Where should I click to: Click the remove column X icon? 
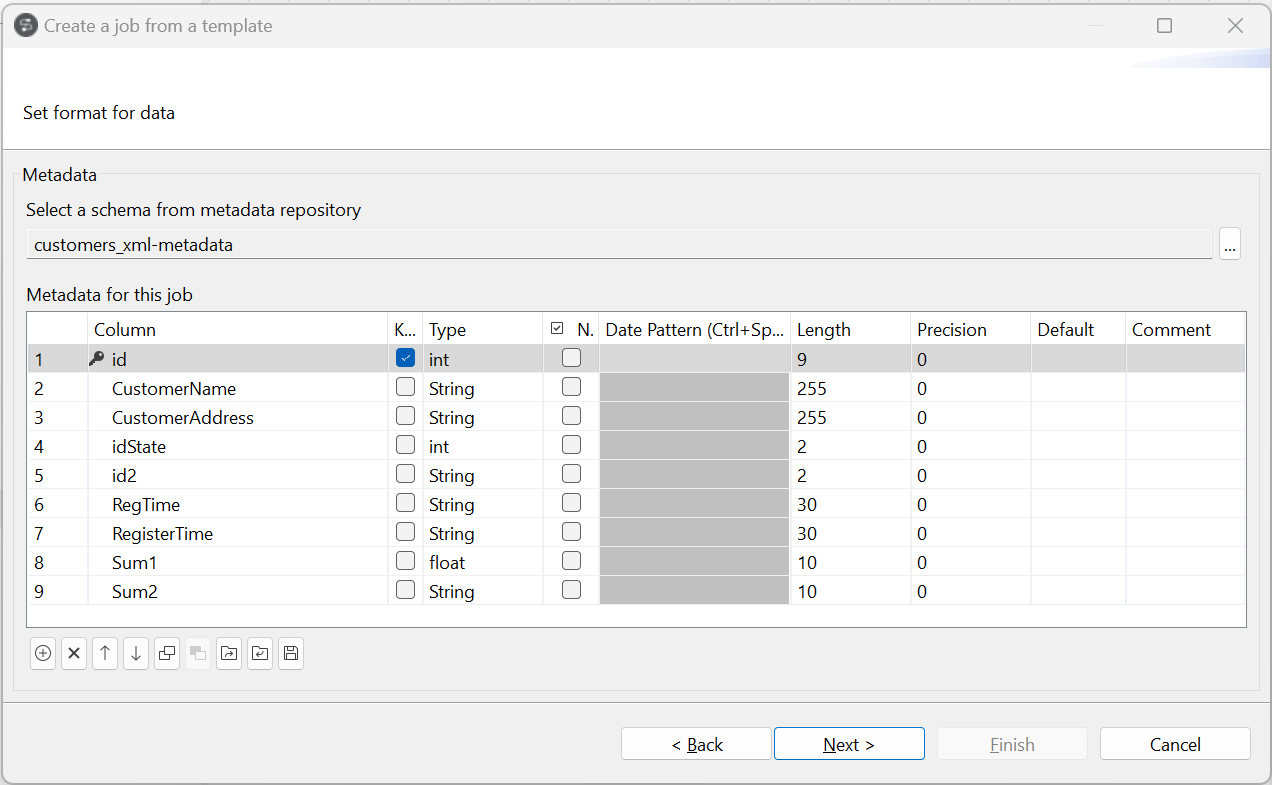[74, 654]
